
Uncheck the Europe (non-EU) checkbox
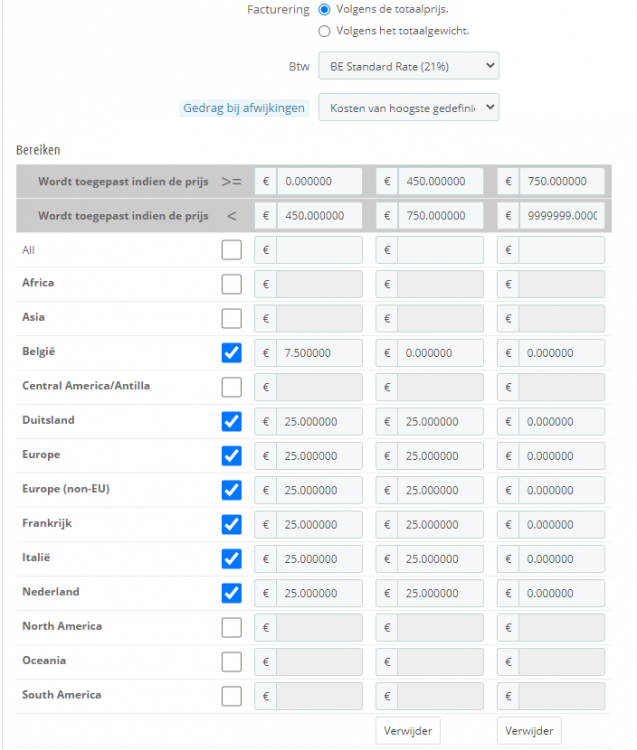(231, 490)
